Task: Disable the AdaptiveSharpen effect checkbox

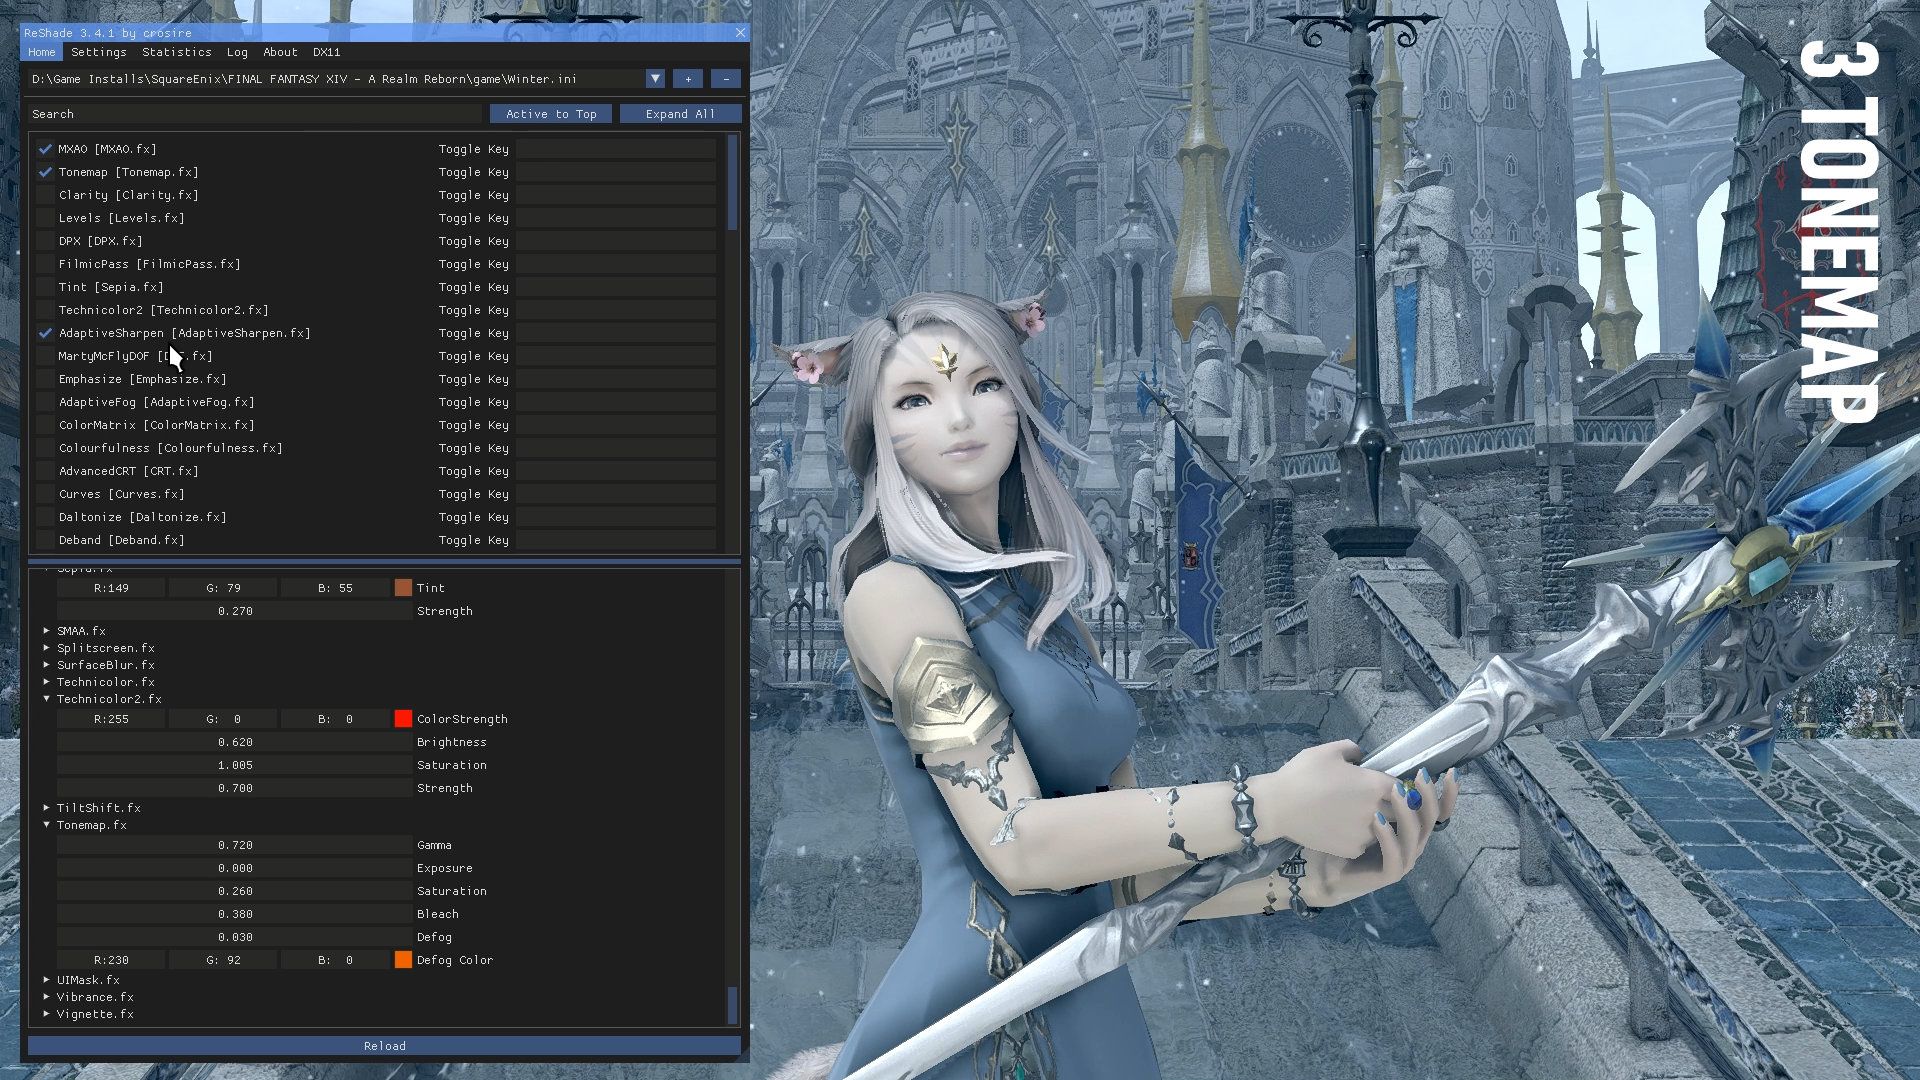Action: point(45,333)
